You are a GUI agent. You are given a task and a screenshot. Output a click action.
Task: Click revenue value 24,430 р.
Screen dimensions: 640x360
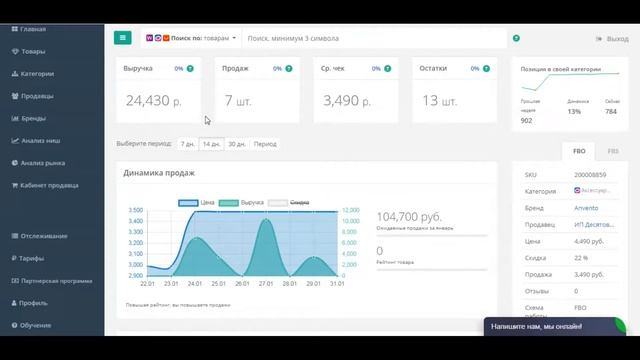153,100
